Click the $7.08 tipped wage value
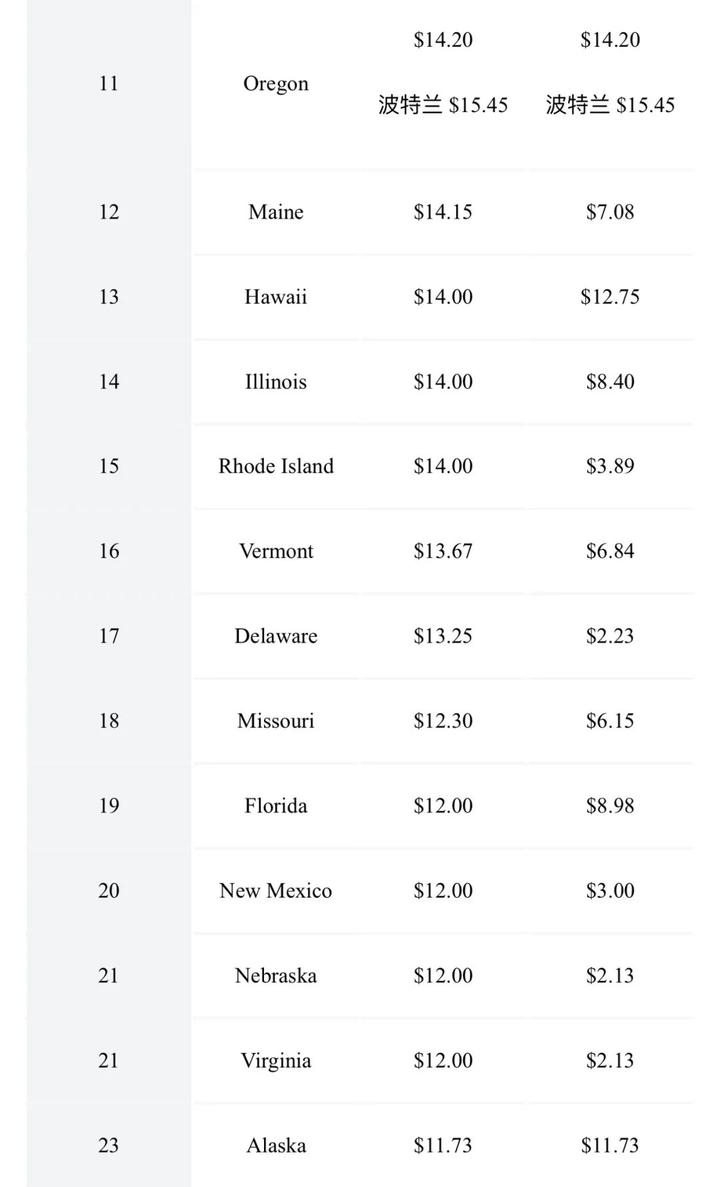Screen dimensions: 720x1187 coord(610,212)
